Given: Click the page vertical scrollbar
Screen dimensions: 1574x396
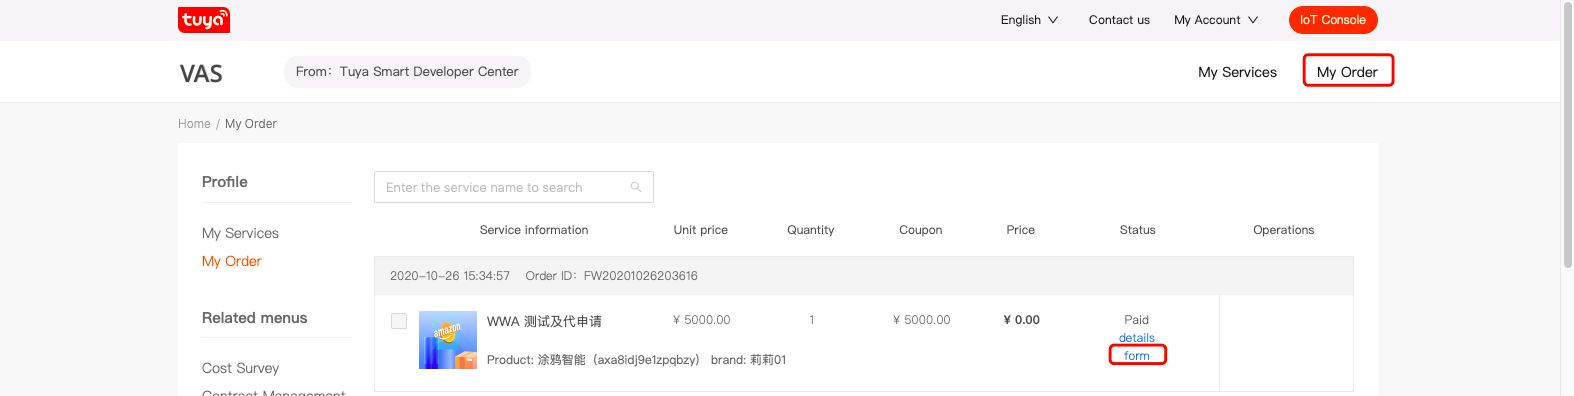Looking at the screenshot, I should (1567, 135).
